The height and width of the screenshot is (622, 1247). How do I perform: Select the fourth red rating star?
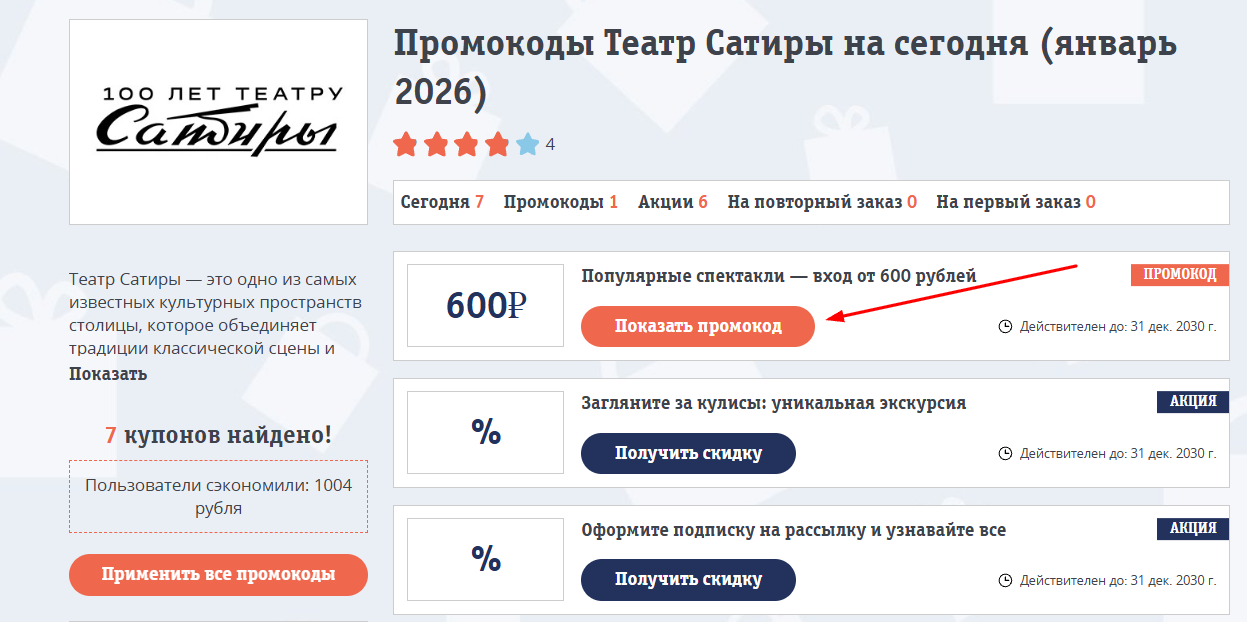[496, 144]
